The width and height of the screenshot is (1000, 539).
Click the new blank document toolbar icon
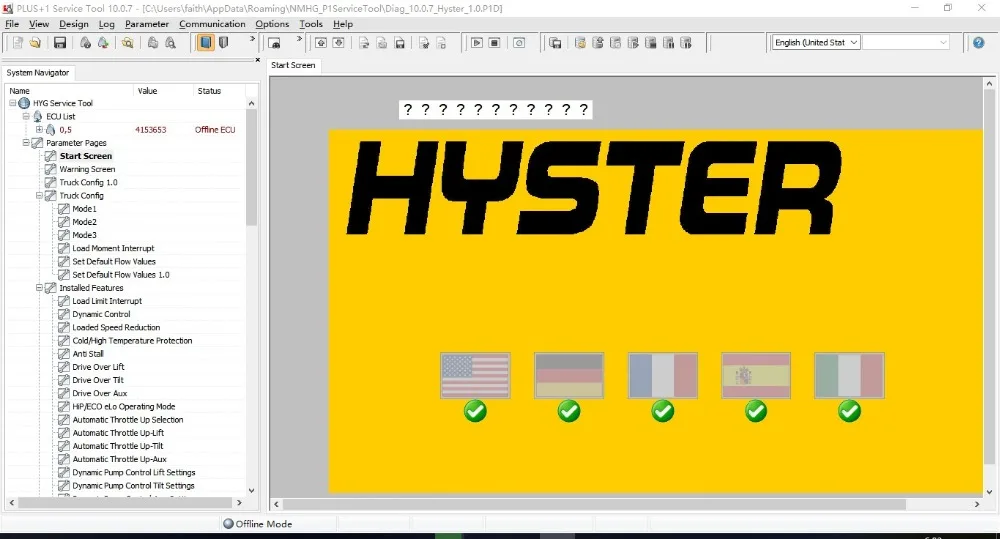pyautogui.click(x=18, y=43)
